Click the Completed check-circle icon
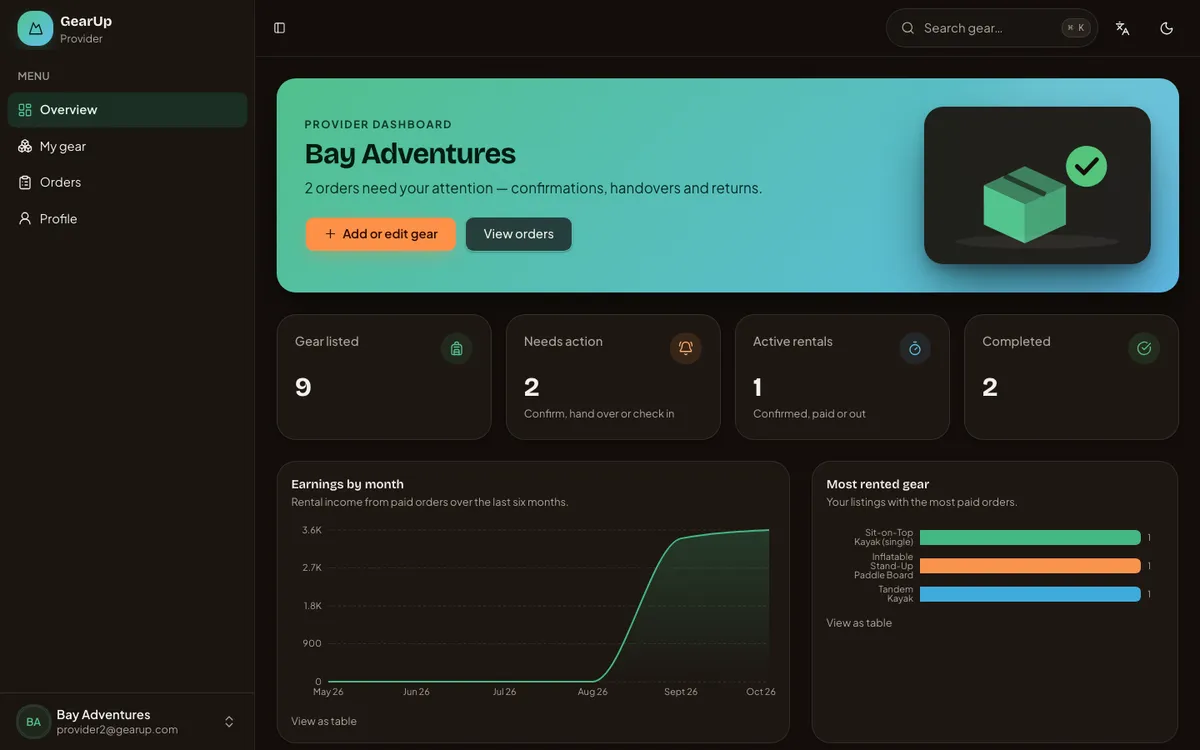1200x750 pixels. coord(1144,348)
